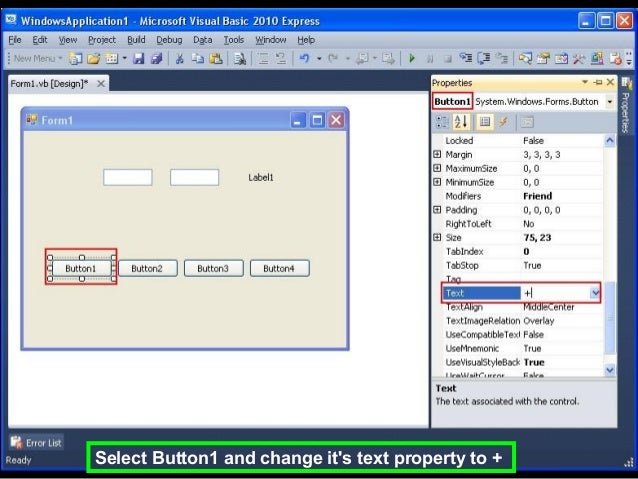Open Object Browser toolbar icon
Image resolution: width=638 pixels, height=479 pixels.
click(561, 59)
